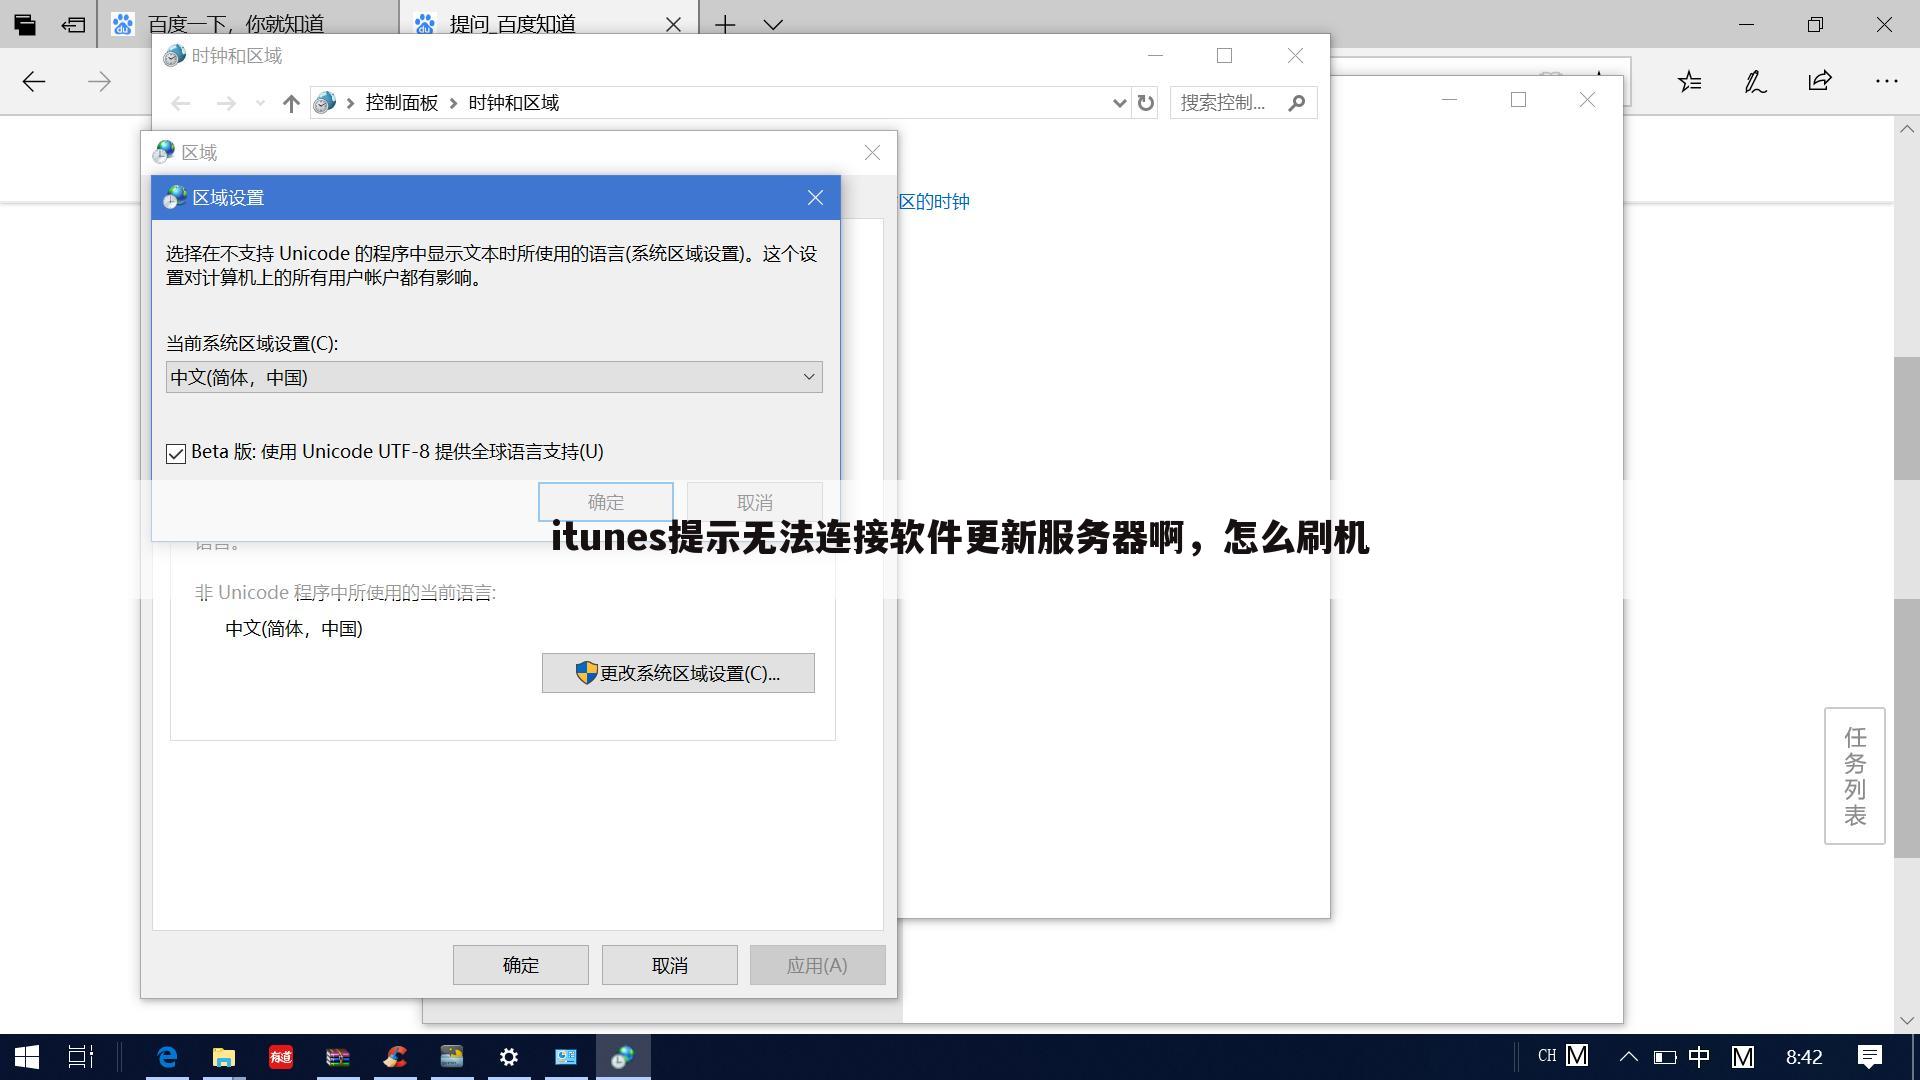Screen dimensions: 1920x1080
Task: Click the 区的时钟 link
Action: pos(934,202)
